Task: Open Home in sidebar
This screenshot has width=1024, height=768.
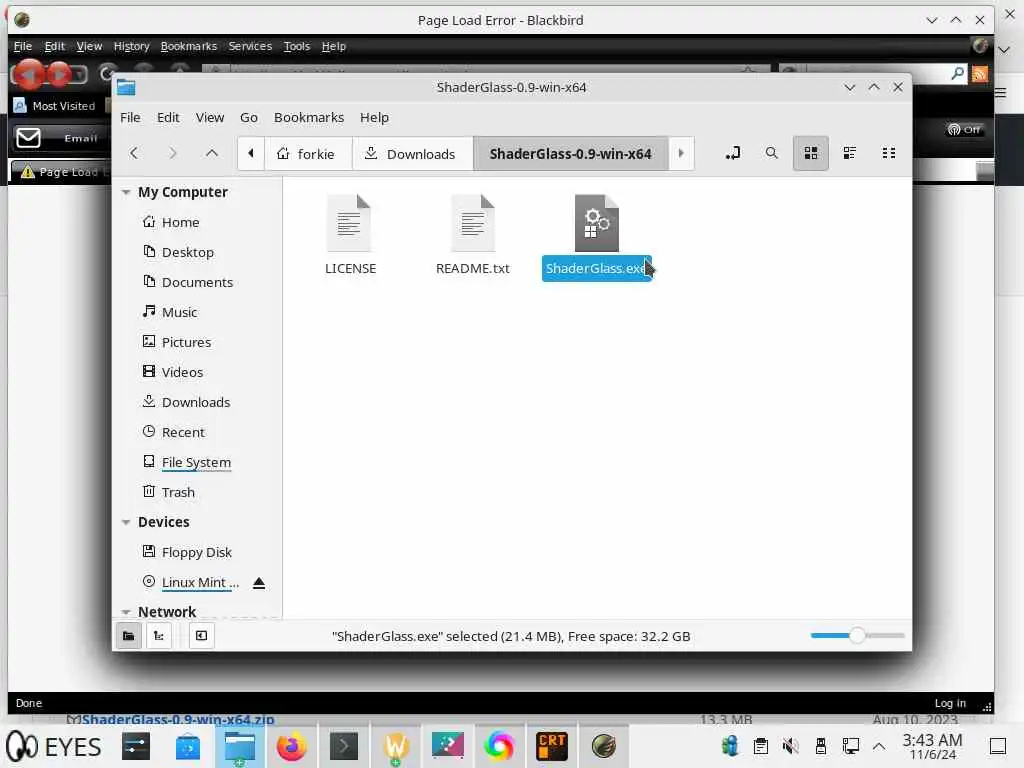Action: coord(180,222)
